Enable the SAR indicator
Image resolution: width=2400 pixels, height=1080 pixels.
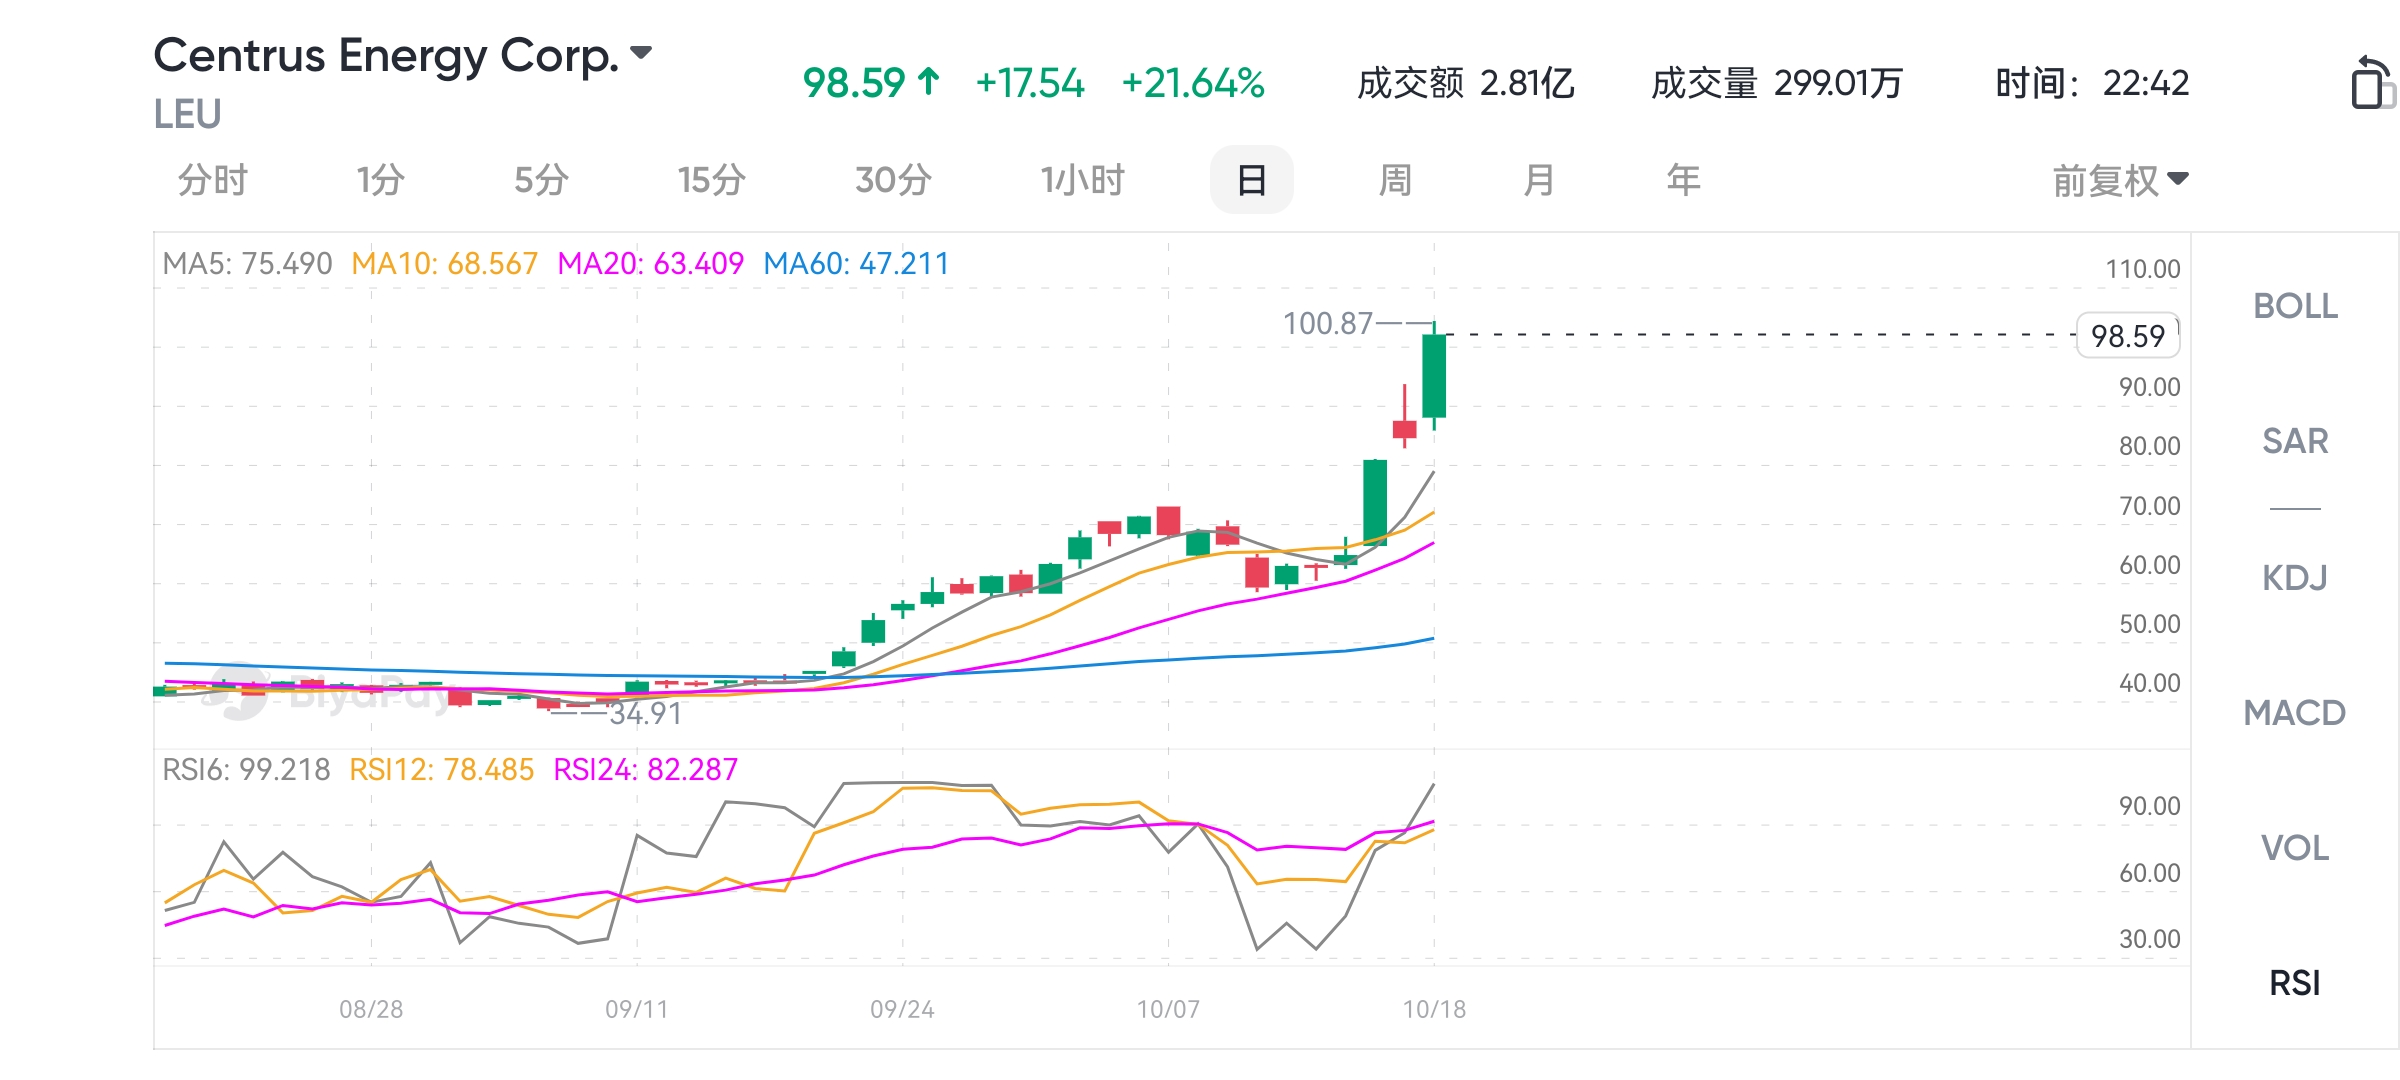coord(2295,441)
